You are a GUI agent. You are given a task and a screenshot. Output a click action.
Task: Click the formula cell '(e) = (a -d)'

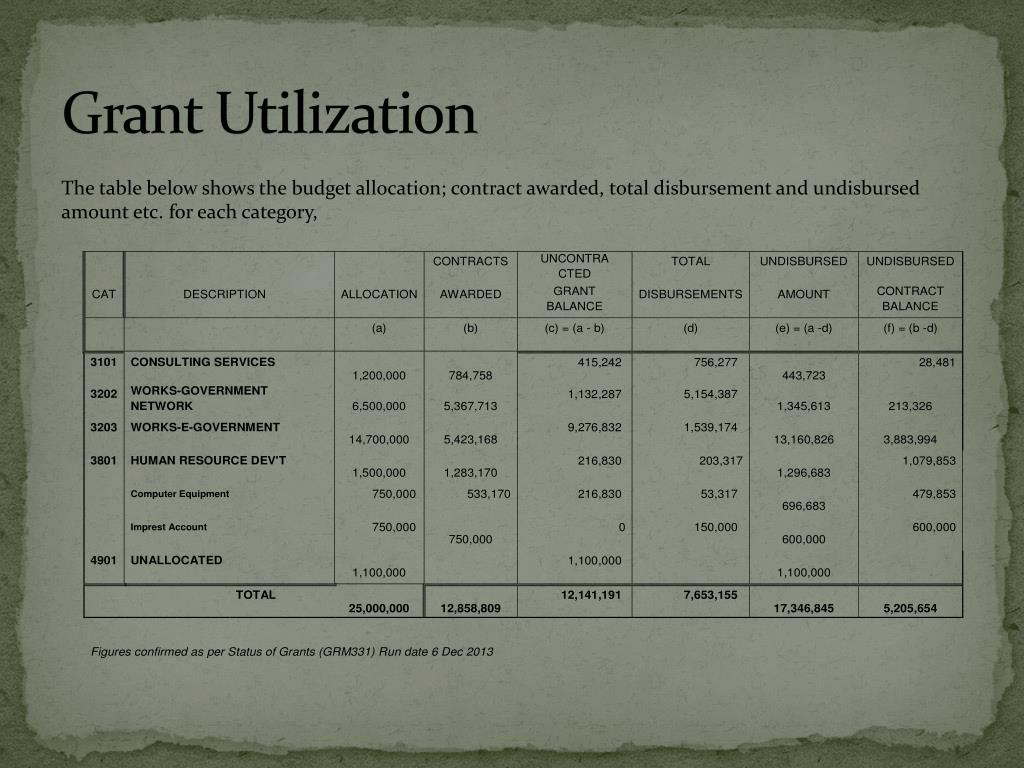803,328
